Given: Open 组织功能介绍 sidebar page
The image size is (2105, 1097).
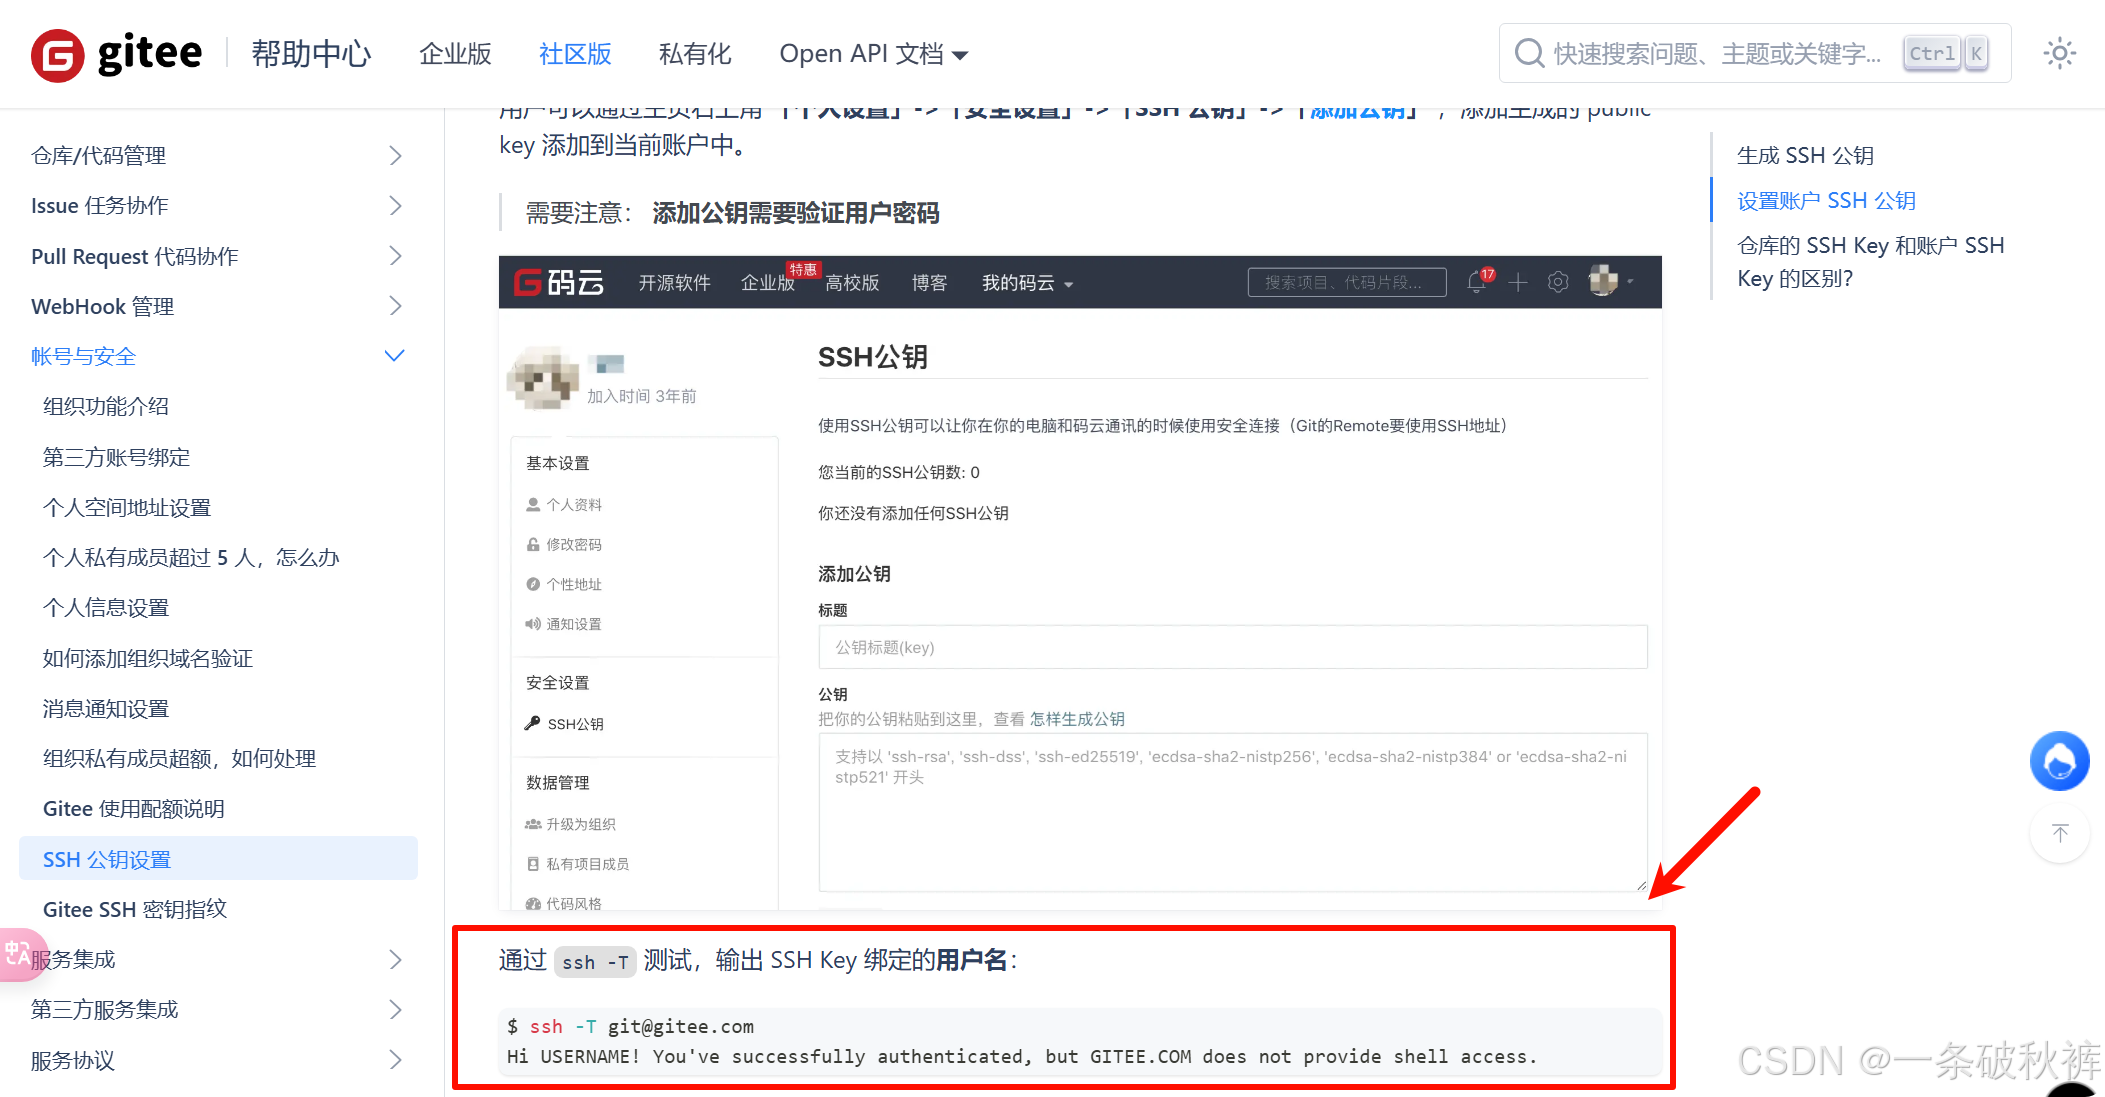Looking at the screenshot, I should [x=106, y=406].
